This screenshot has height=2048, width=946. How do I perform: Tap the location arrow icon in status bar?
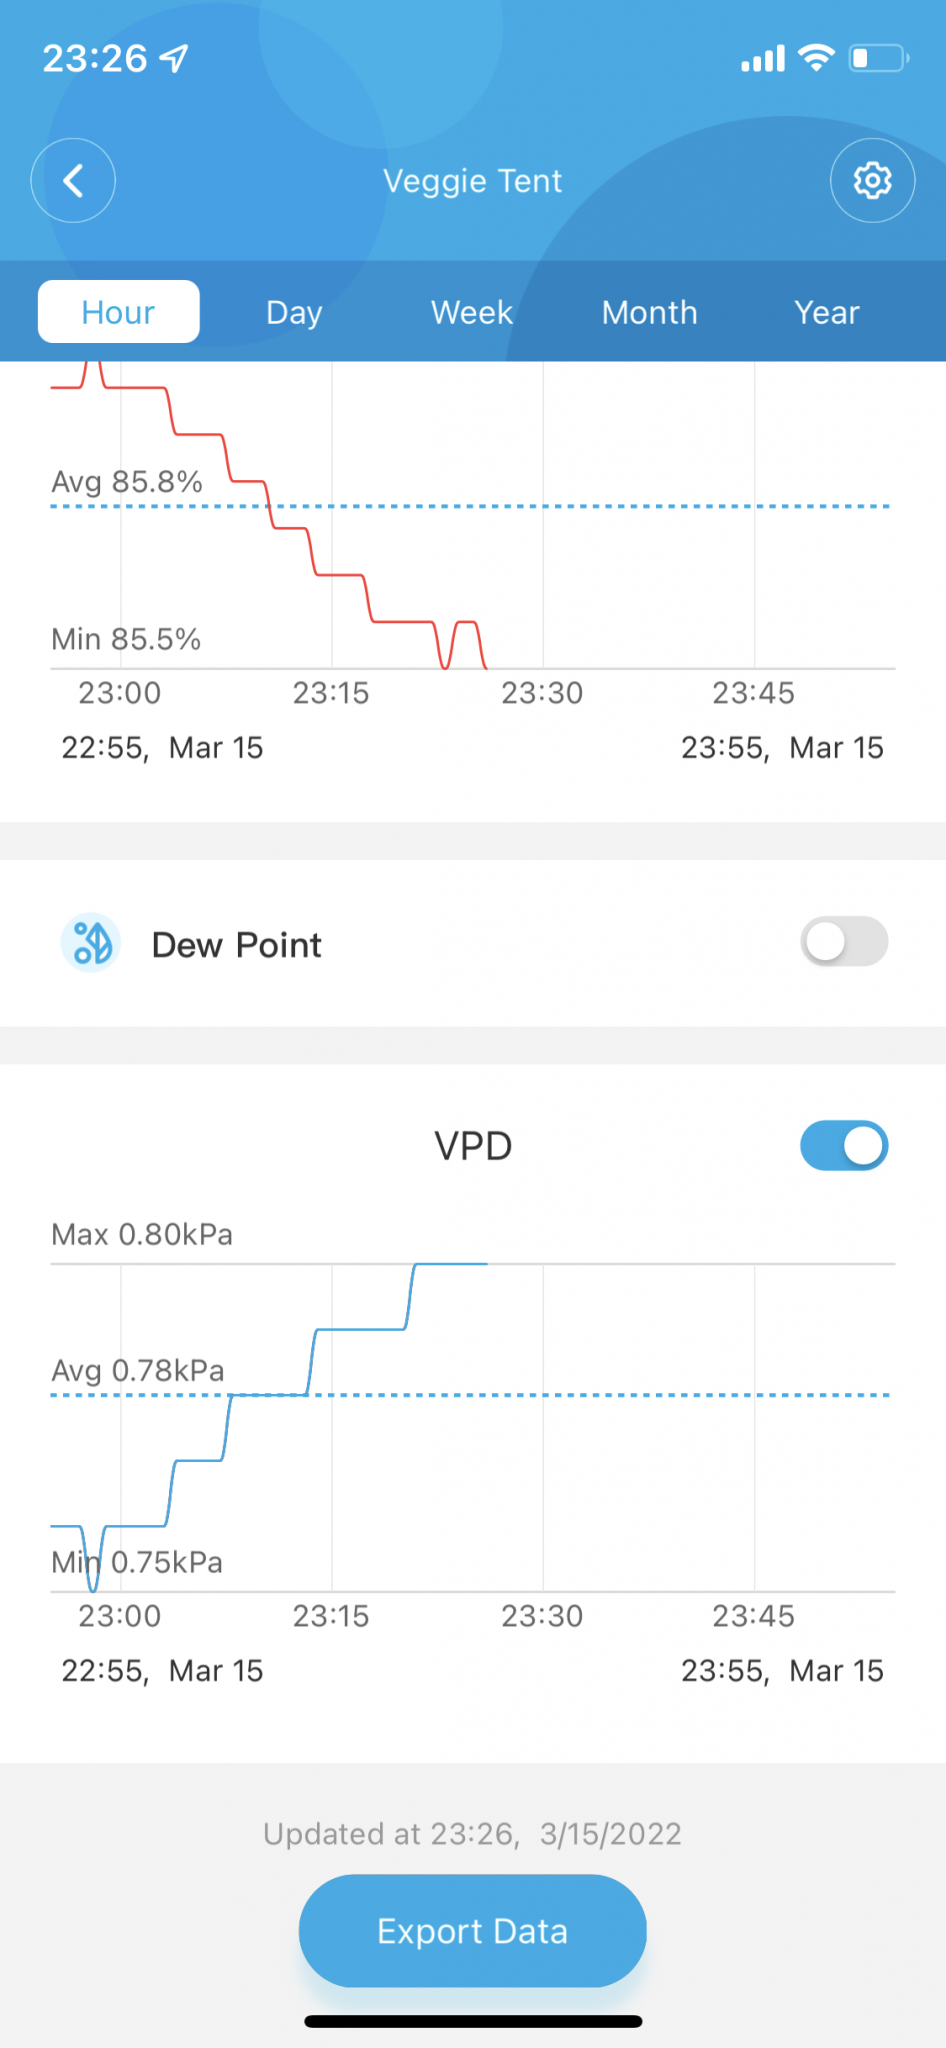pyautogui.click(x=174, y=59)
